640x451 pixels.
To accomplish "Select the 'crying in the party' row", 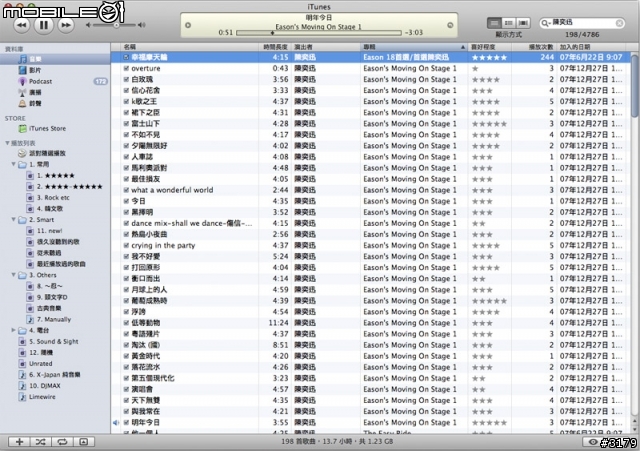I will (x=371, y=245).
